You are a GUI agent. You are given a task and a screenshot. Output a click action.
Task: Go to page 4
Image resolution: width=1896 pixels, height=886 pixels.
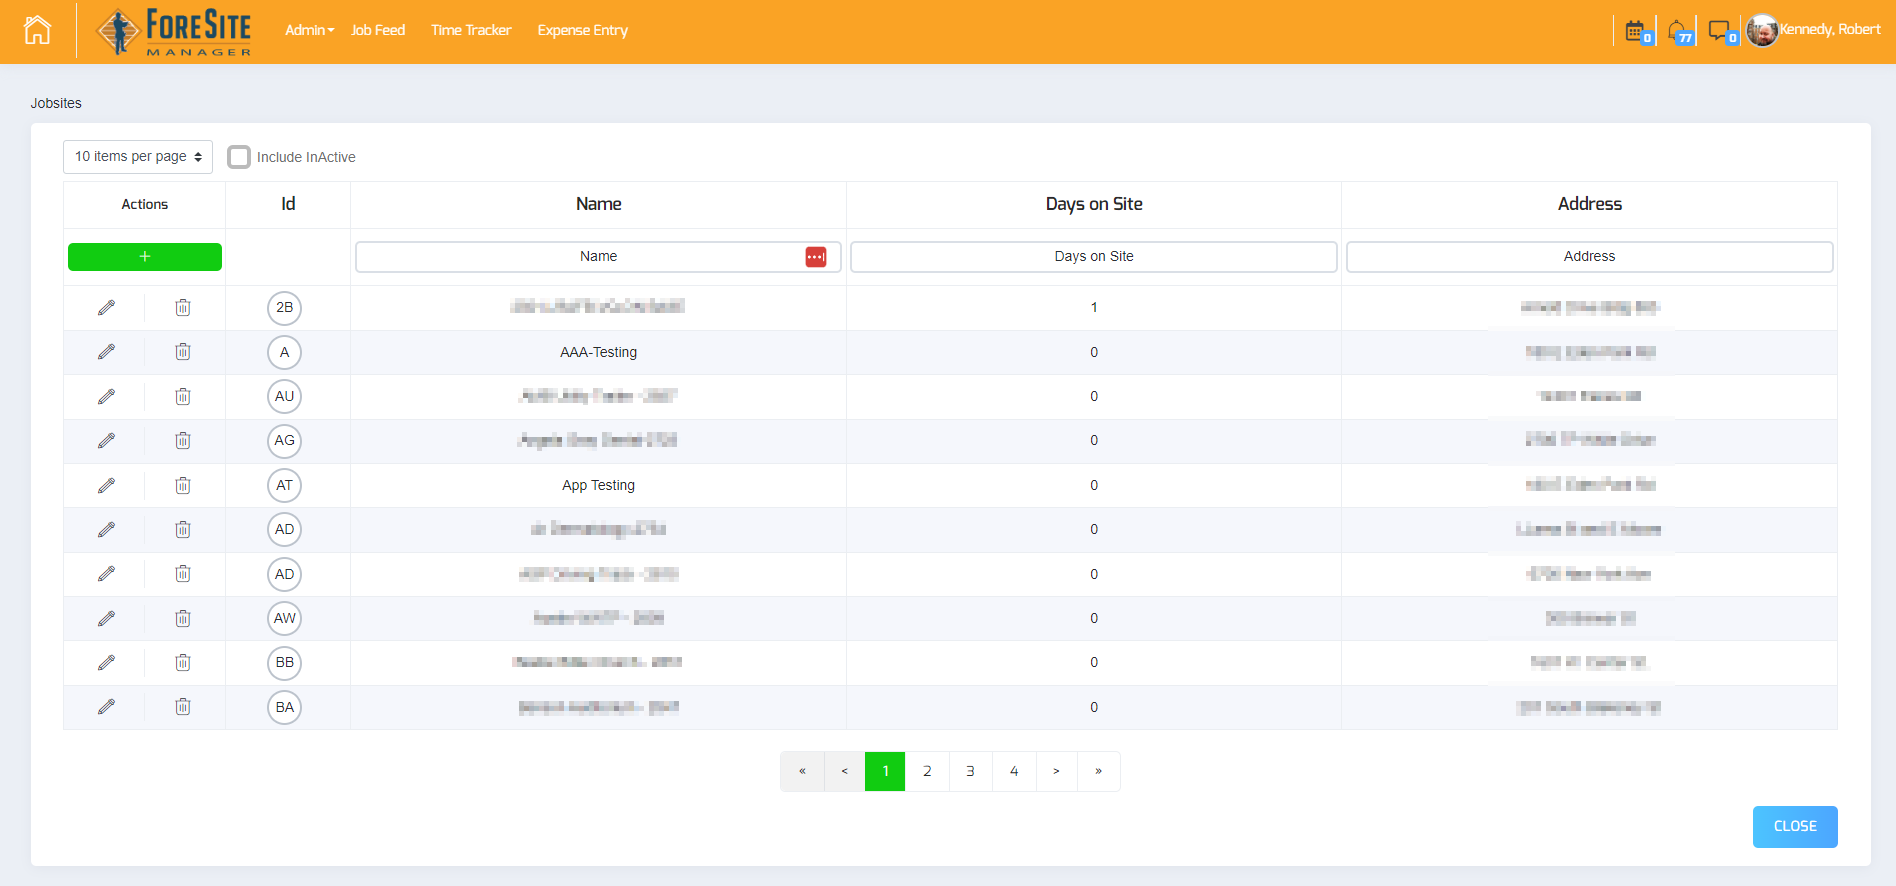pos(1014,771)
